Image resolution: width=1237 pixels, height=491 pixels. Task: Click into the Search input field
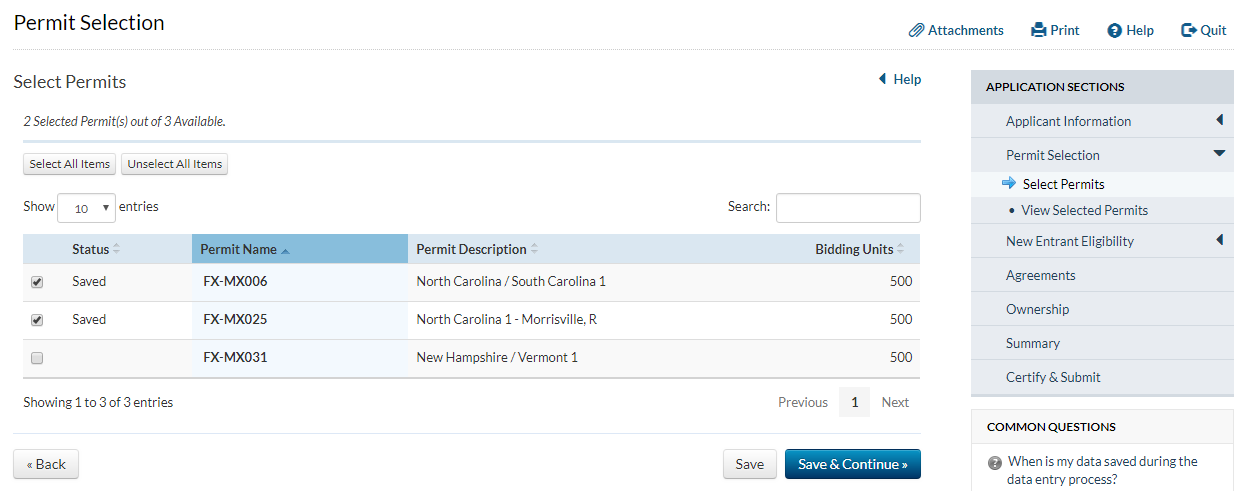[847, 208]
